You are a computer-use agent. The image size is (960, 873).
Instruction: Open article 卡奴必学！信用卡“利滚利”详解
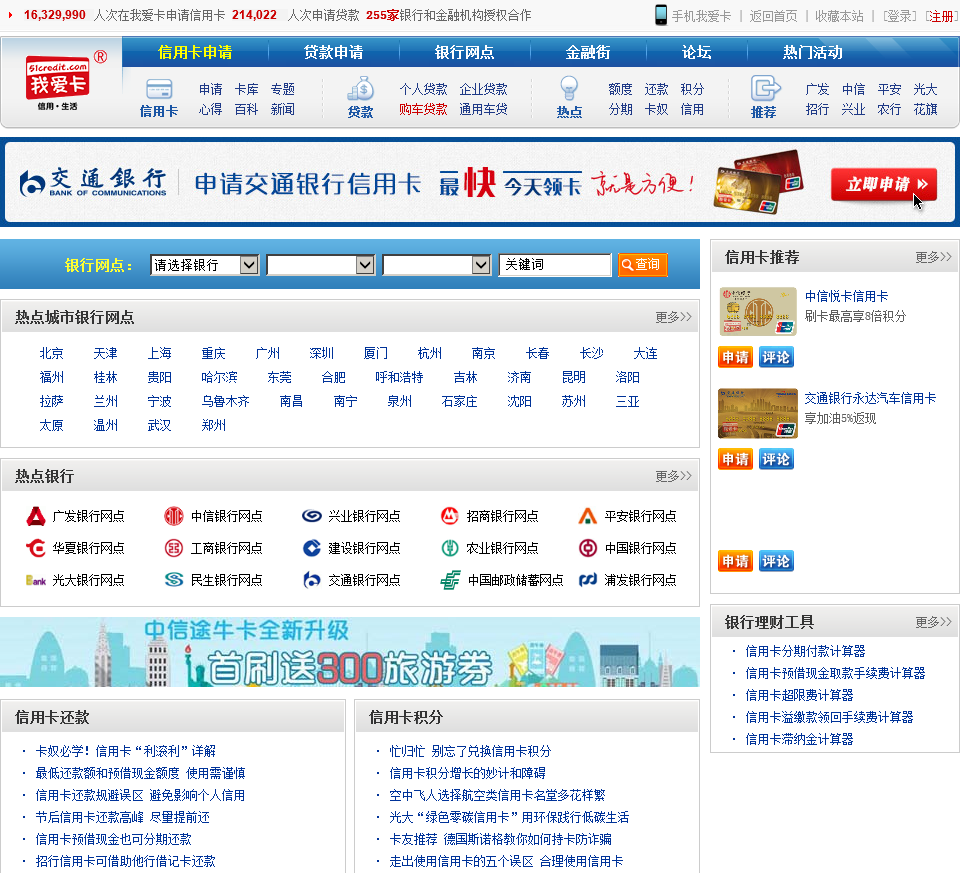click(x=126, y=751)
